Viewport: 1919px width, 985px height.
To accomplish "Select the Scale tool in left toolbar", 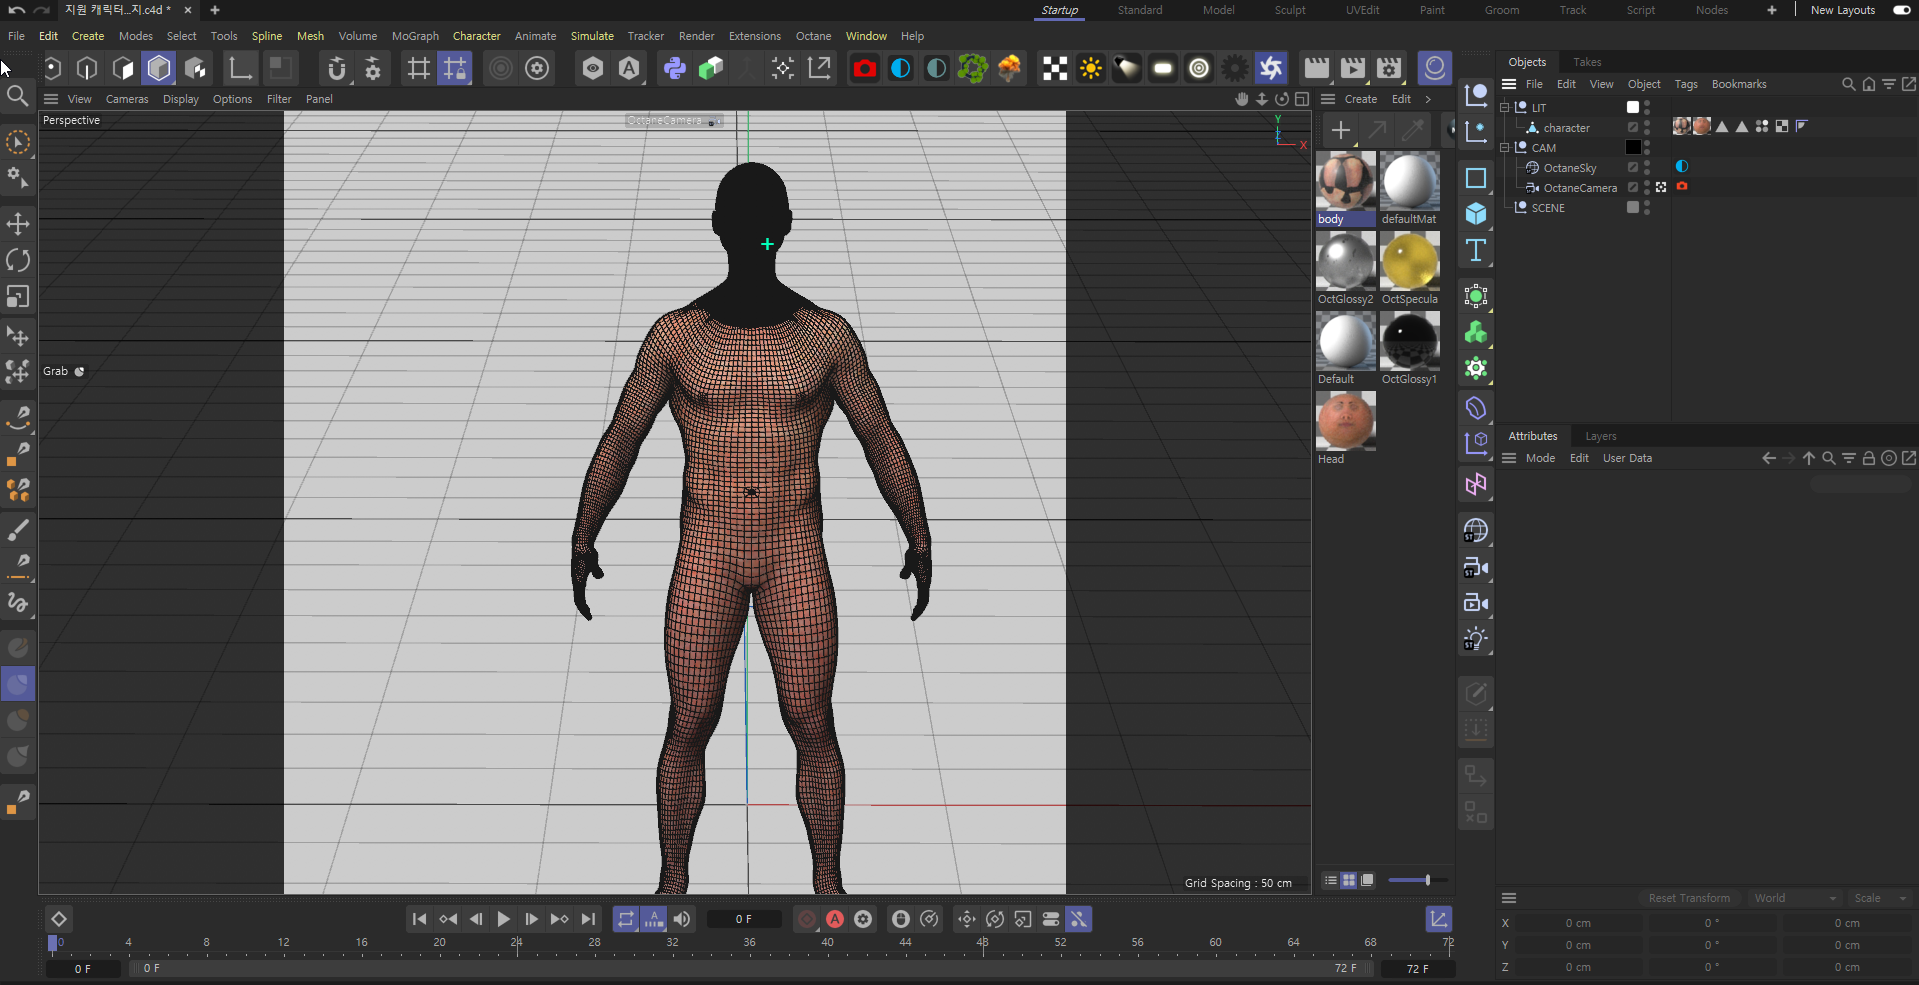I will click(18, 297).
